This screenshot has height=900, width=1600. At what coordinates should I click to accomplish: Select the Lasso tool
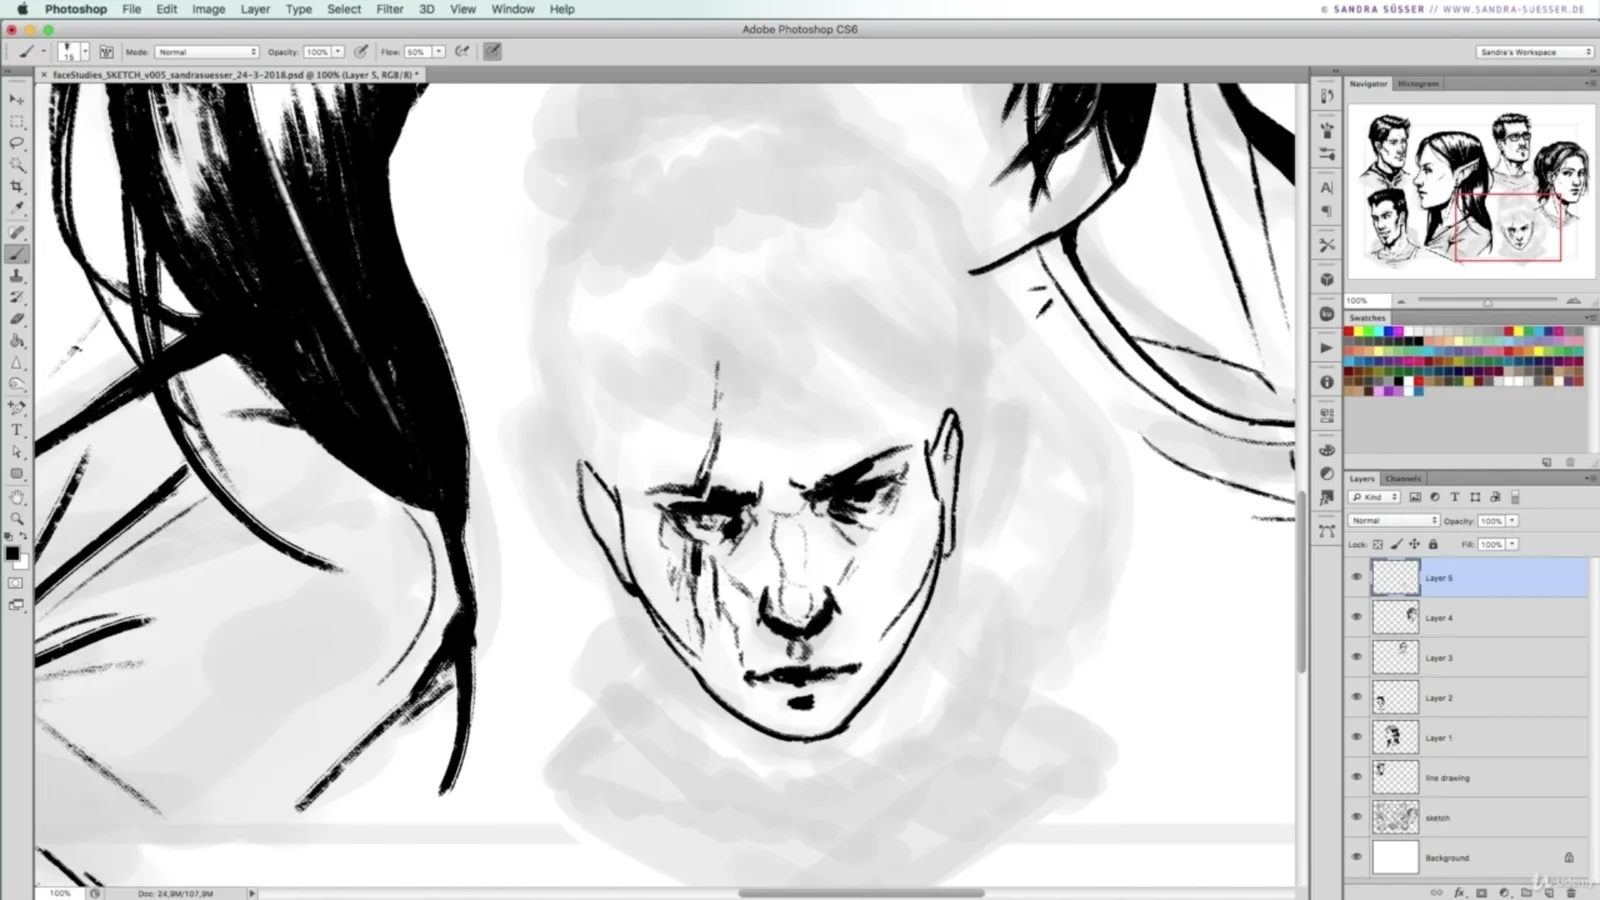pos(17,143)
